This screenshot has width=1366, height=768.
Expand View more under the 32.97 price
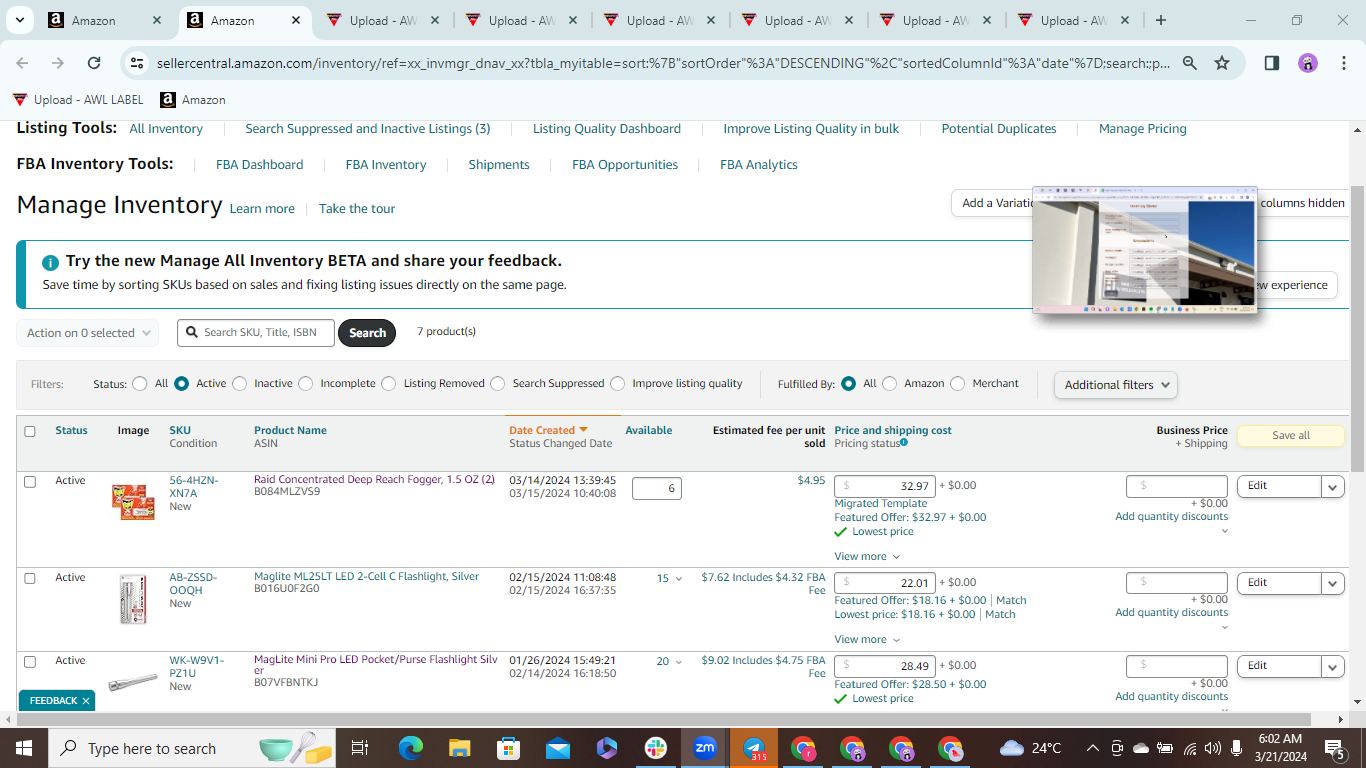[867, 557]
